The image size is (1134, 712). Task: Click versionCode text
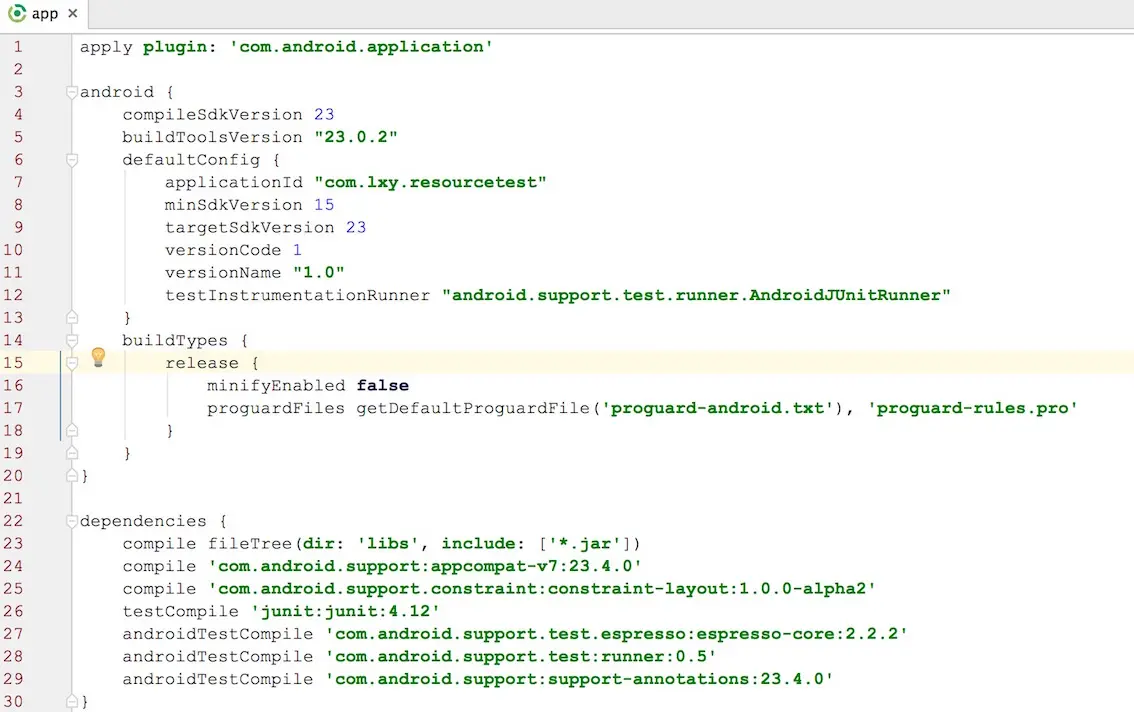(223, 250)
